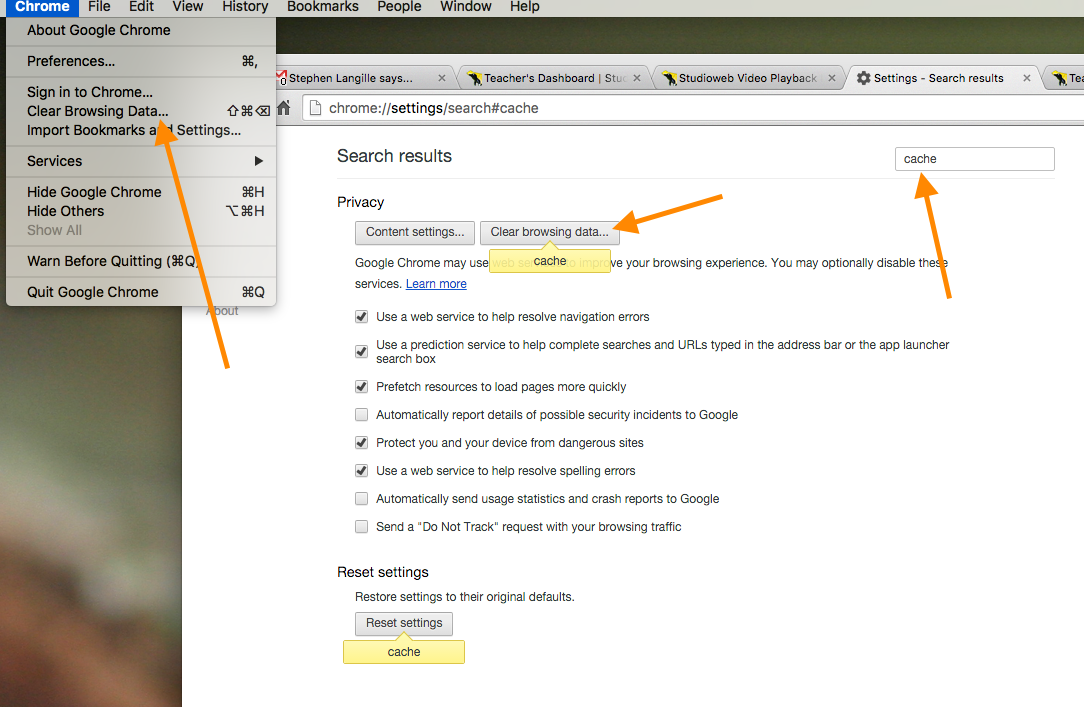Screen dimensions: 1084x707
Task: Expand the Services submenu arrow
Action: (x=259, y=161)
